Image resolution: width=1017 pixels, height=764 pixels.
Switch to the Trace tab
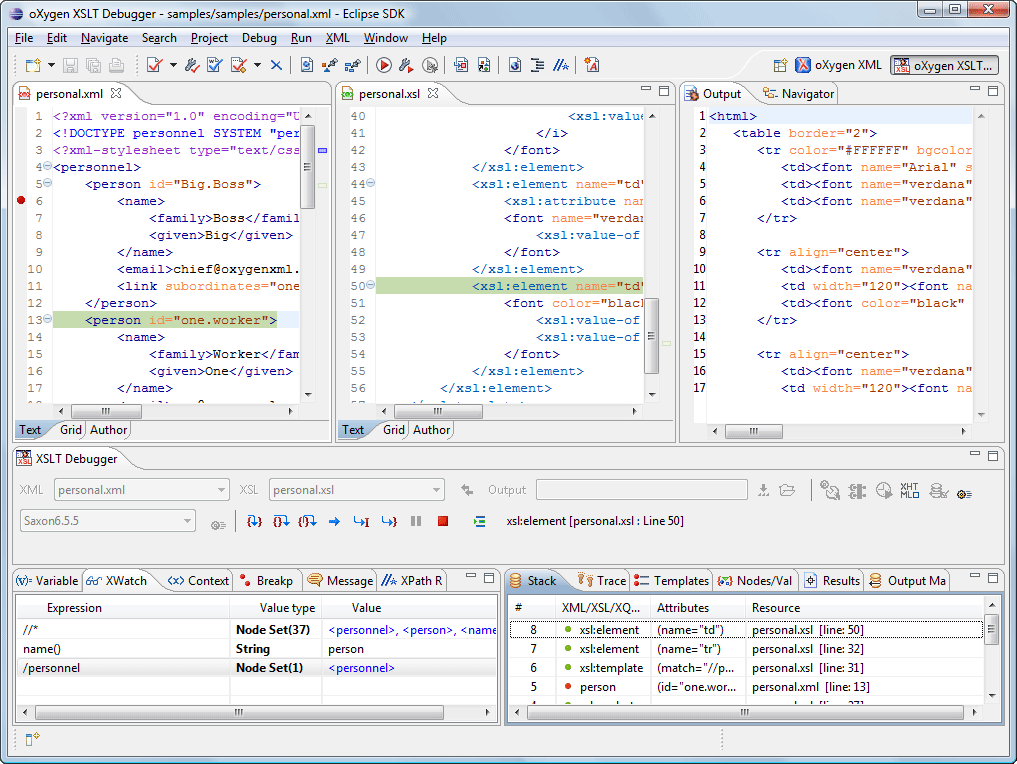tap(602, 580)
